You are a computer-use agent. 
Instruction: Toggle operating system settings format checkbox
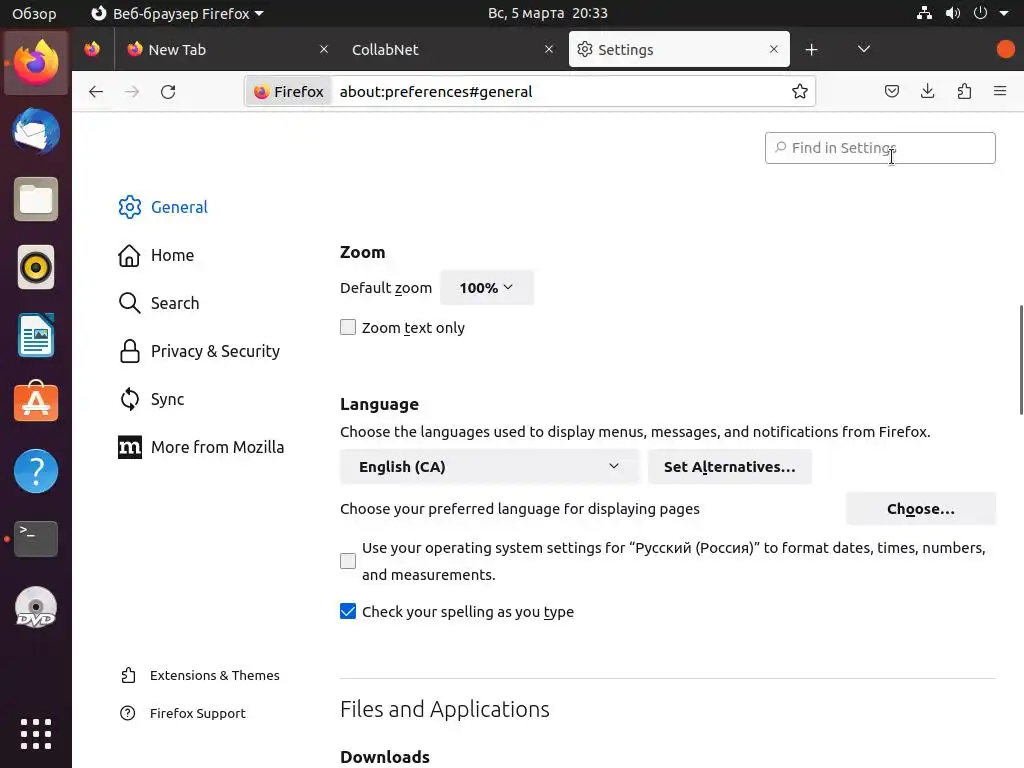coord(348,561)
